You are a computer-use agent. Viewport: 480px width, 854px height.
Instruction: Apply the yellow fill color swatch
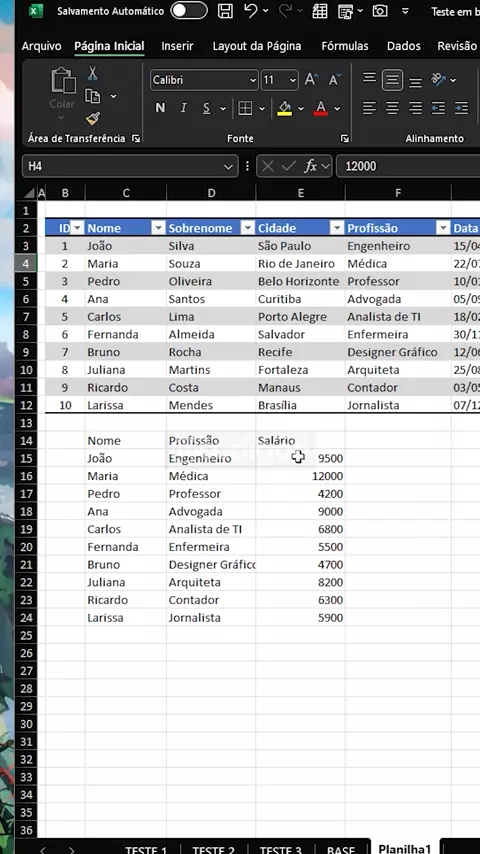tap(284, 108)
